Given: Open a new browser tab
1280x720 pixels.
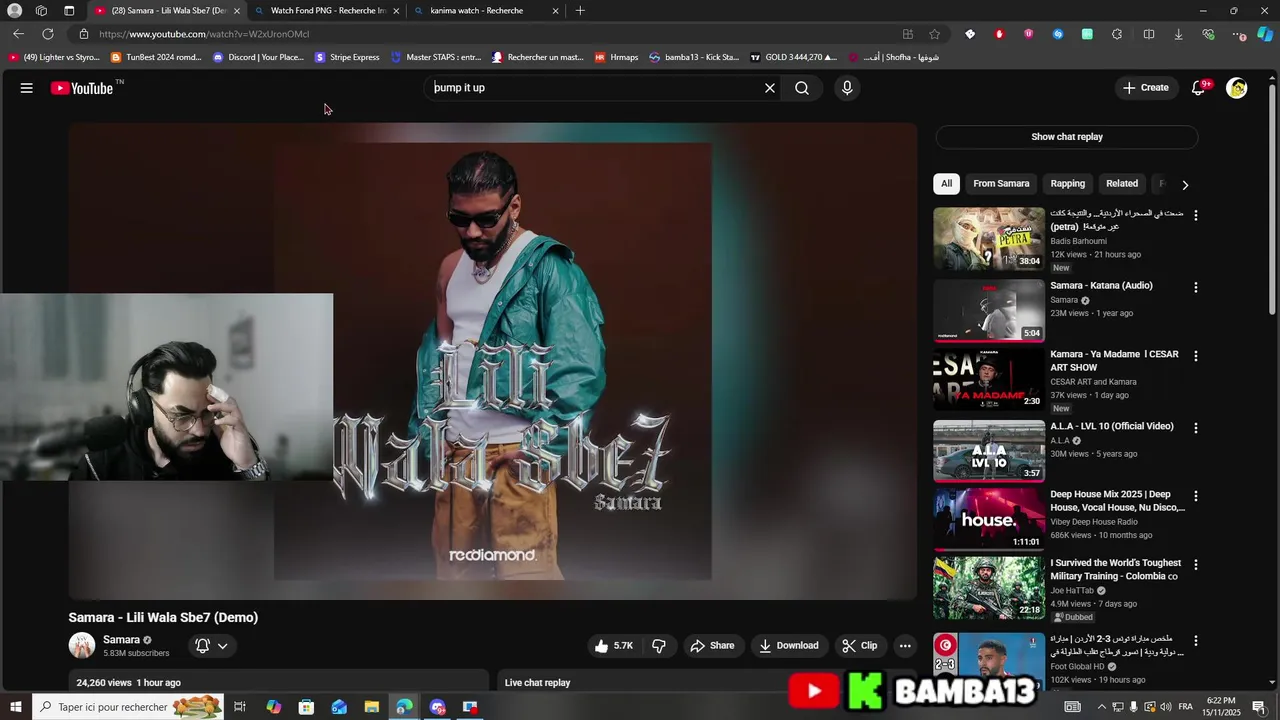Looking at the screenshot, I should coord(580,11).
